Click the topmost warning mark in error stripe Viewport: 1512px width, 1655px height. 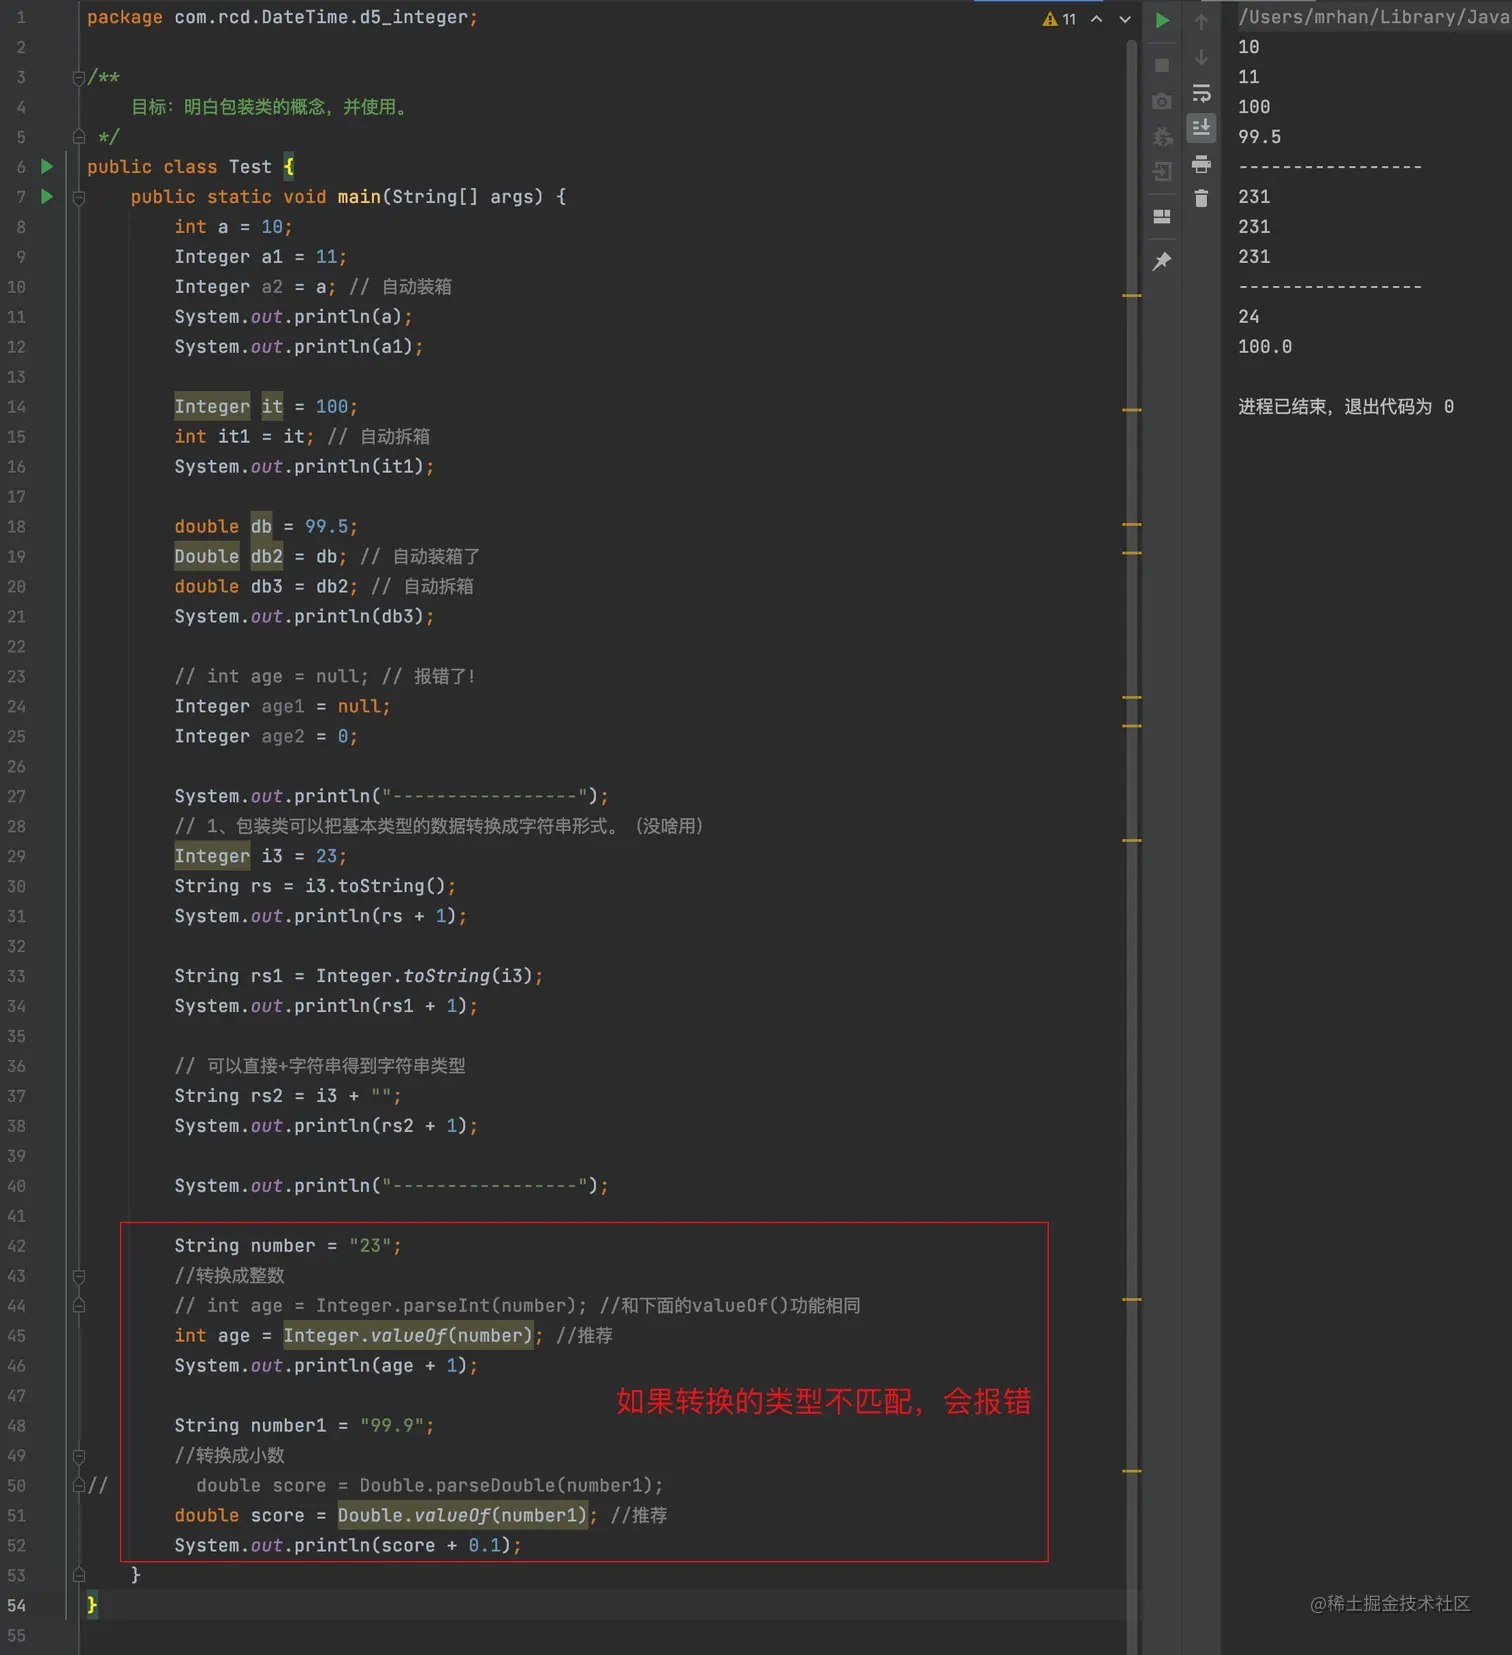1132,296
